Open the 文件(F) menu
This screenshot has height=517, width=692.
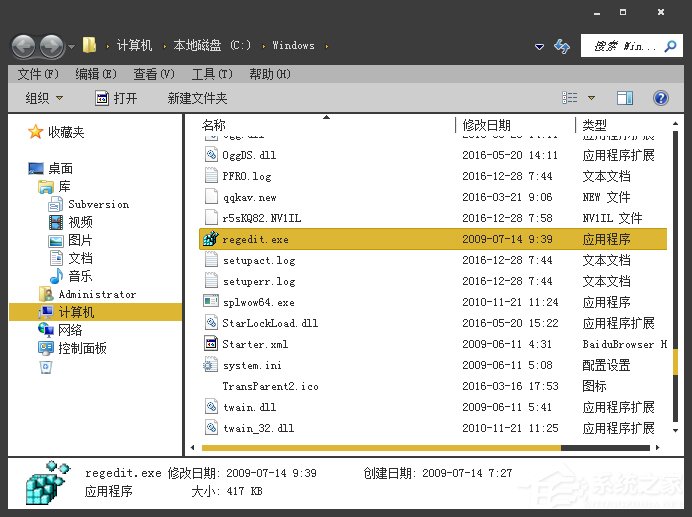coord(38,74)
